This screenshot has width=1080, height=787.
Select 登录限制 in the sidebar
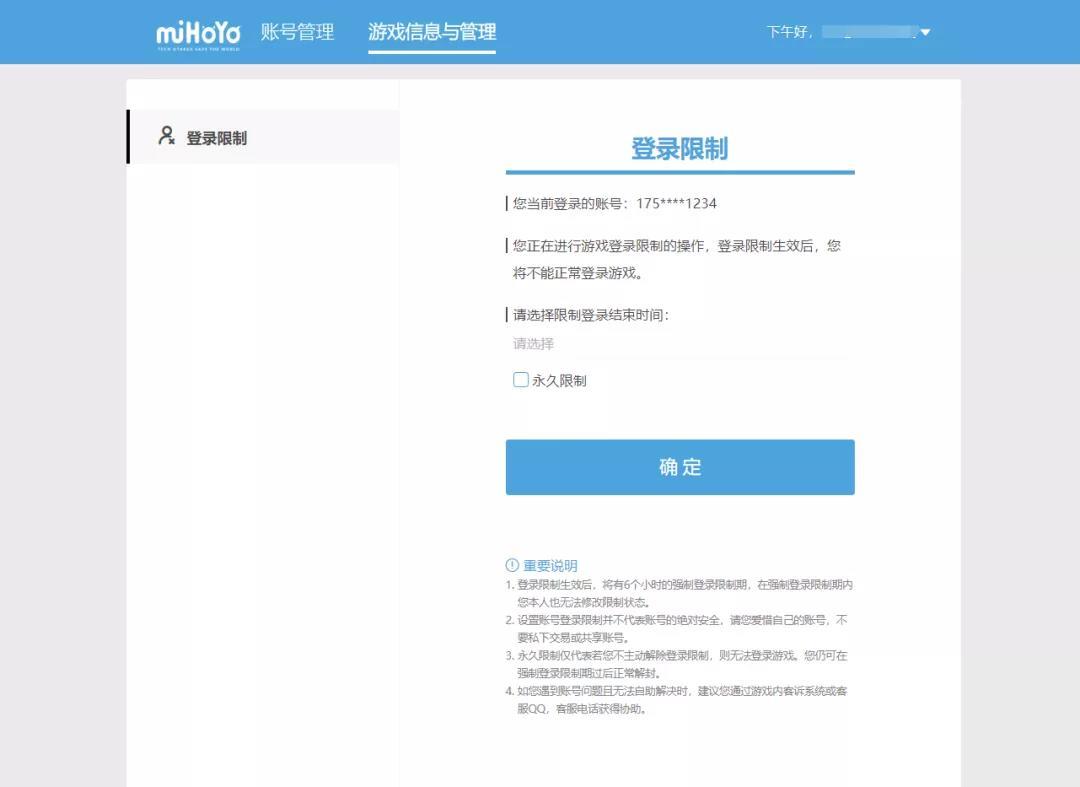264,137
